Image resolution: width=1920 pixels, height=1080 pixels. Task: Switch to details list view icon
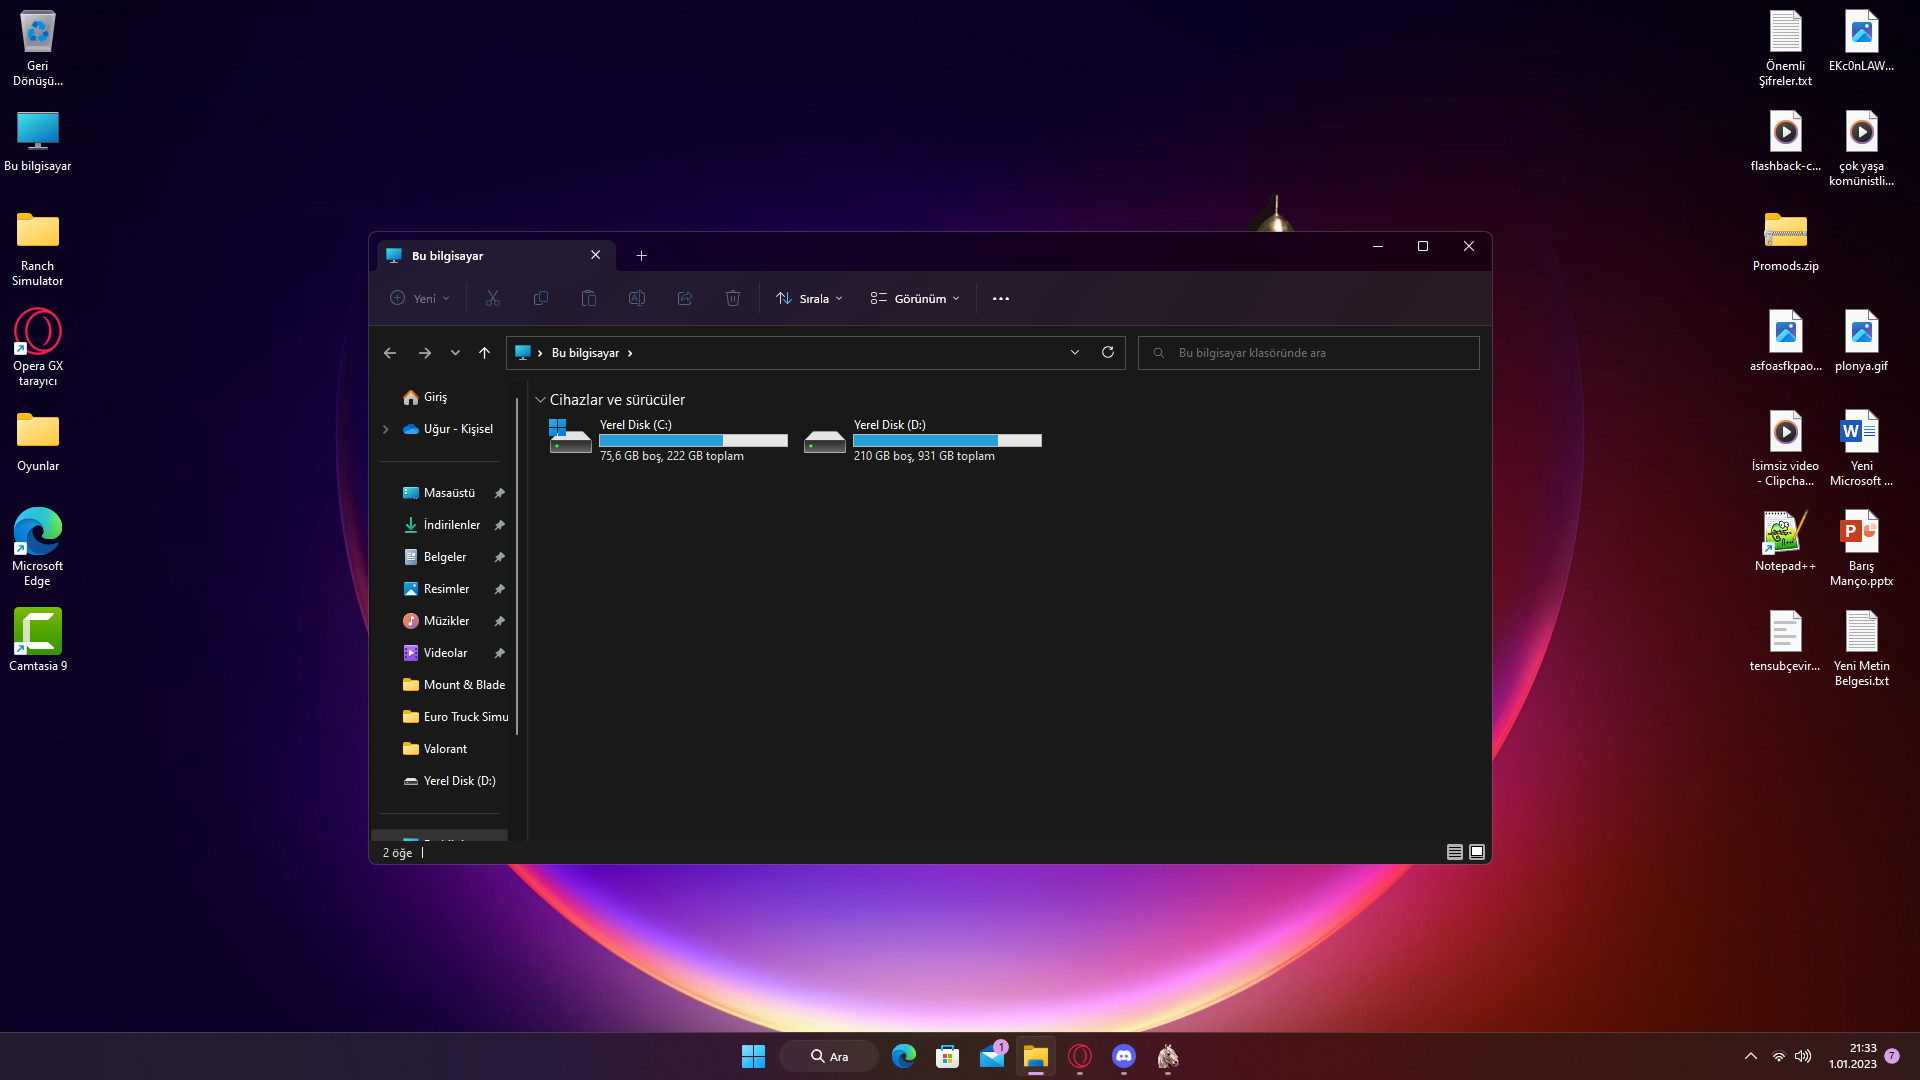[1454, 852]
